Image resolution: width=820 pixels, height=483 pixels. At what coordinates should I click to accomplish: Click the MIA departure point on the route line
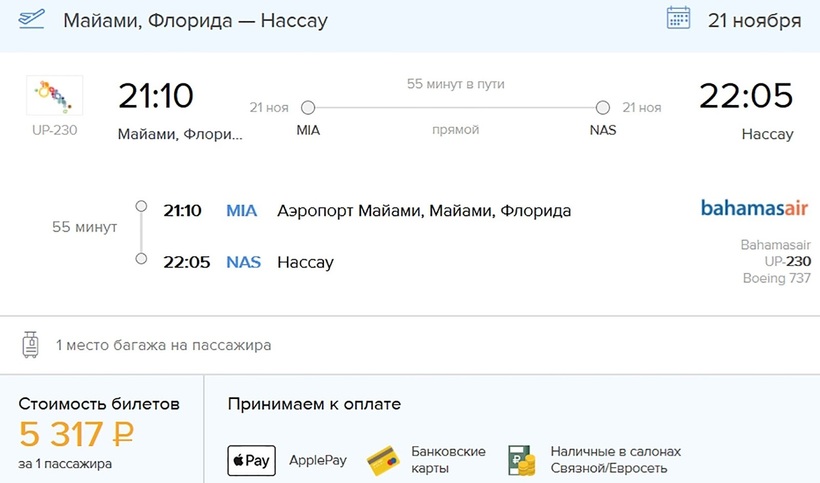[308, 108]
